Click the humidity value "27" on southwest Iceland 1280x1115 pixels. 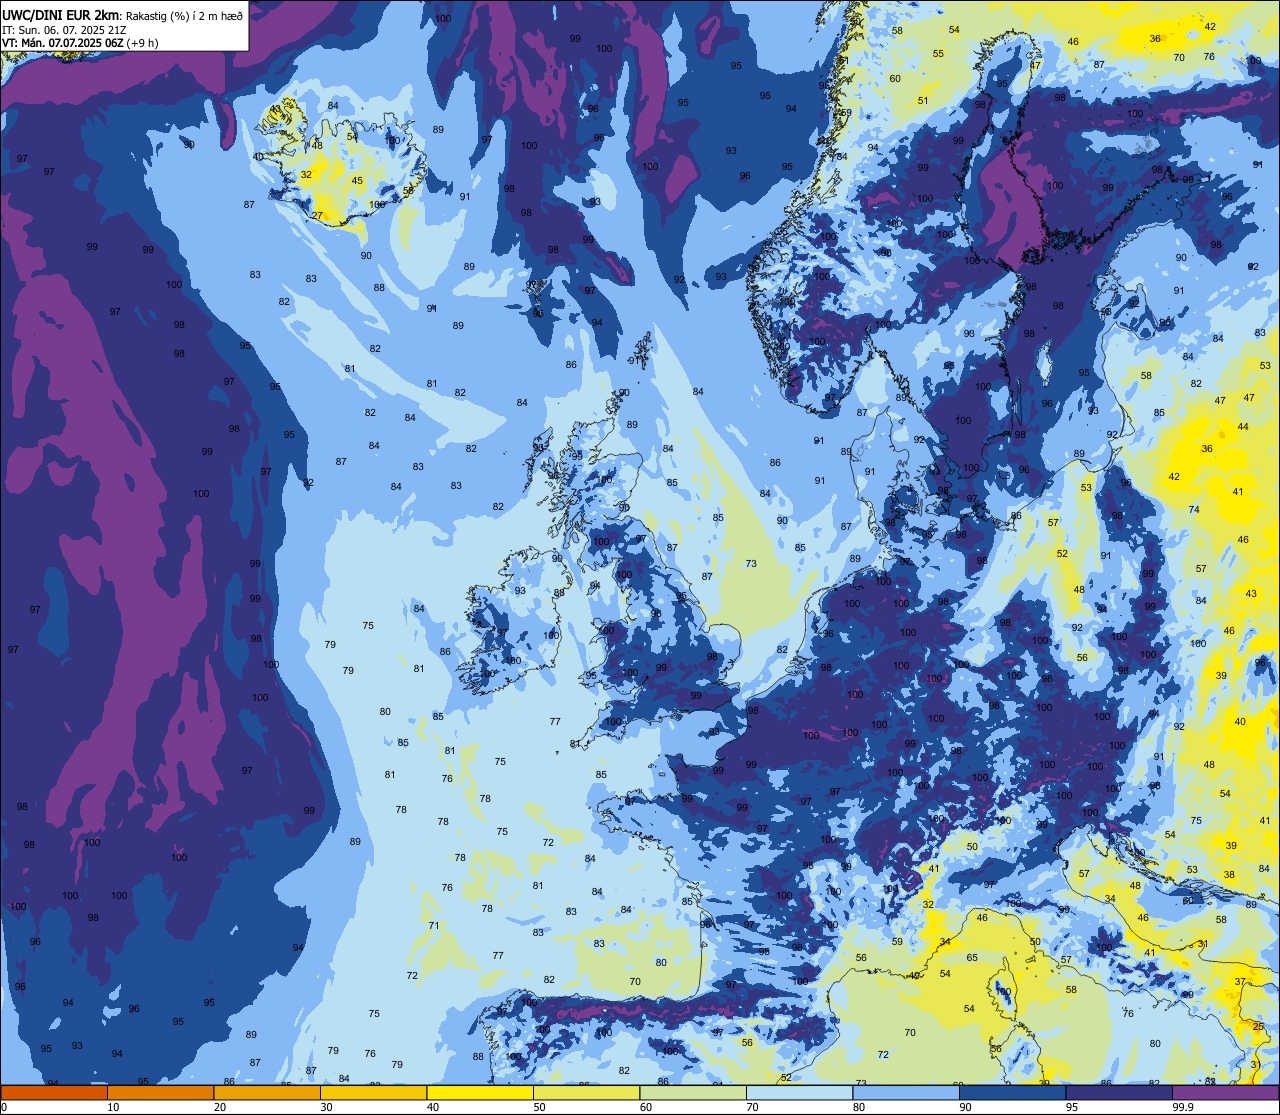(x=318, y=216)
